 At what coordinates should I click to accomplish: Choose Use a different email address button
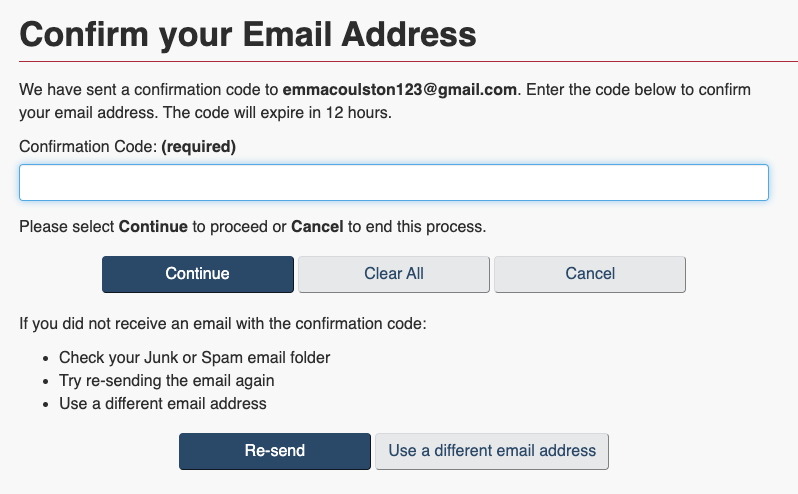coord(492,451)
